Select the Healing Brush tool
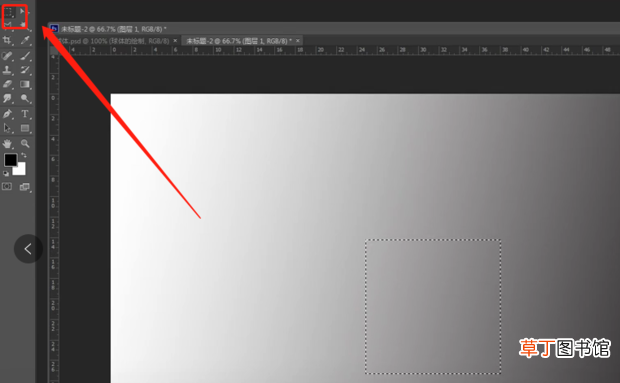Image resolution: width=620 pixels, height=383 pixels. [7, 56]
